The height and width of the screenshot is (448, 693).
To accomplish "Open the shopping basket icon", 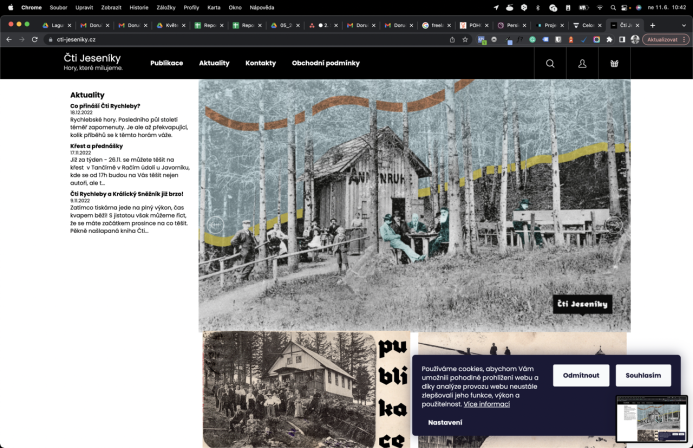I will (614, 64).
